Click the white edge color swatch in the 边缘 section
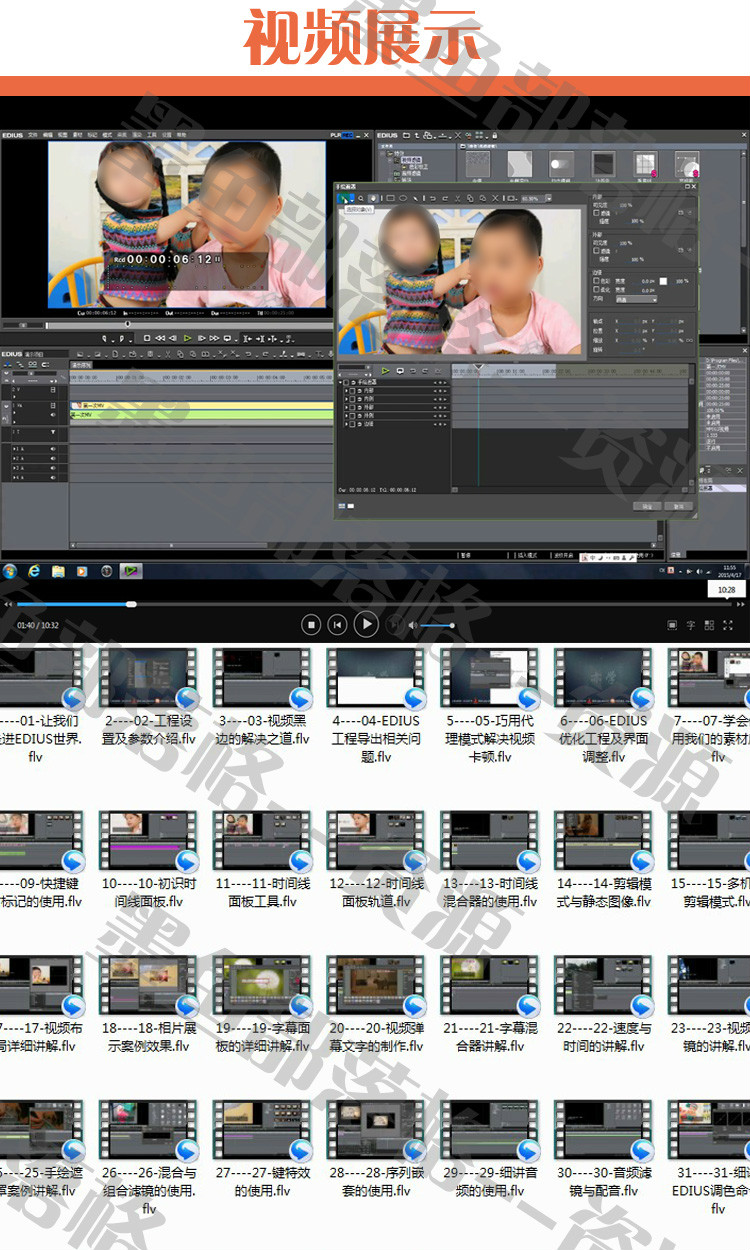 (663, 281)
